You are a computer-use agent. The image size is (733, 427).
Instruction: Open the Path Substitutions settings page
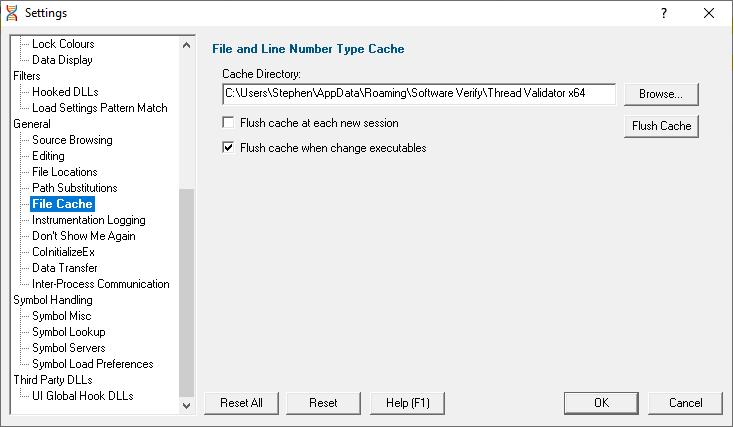click(x=75, y=188)
